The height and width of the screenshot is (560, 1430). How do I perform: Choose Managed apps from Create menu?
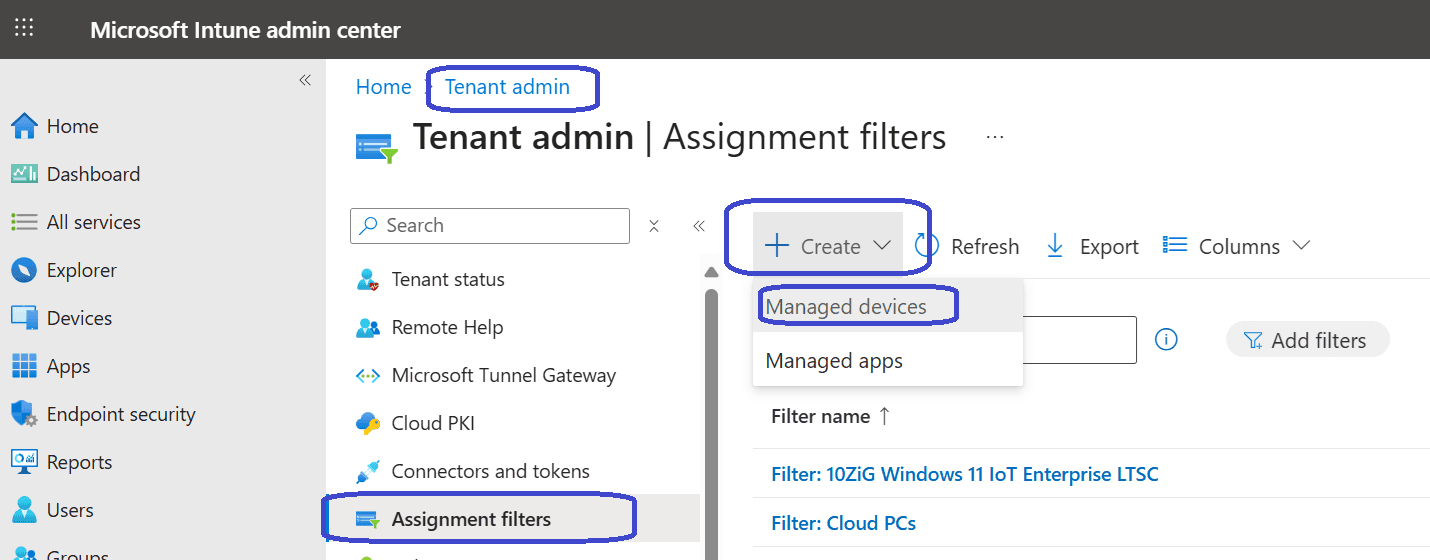coord(834,361)
